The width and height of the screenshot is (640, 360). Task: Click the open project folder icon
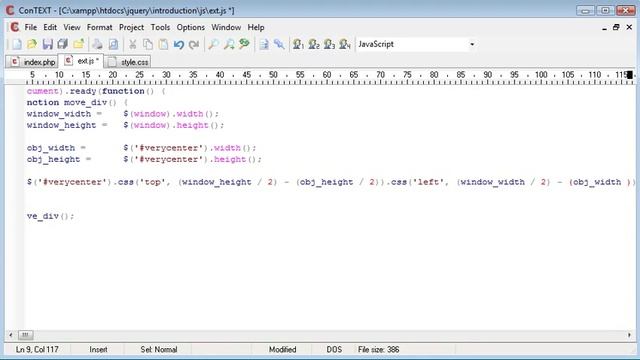click(78, 44)
